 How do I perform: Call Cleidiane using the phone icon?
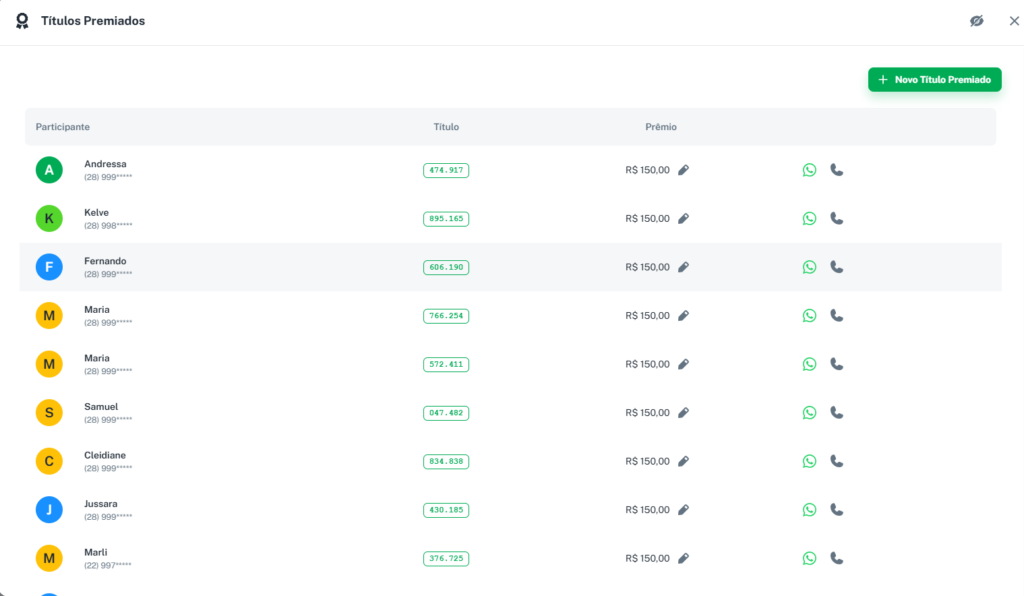tap(837, 461)
